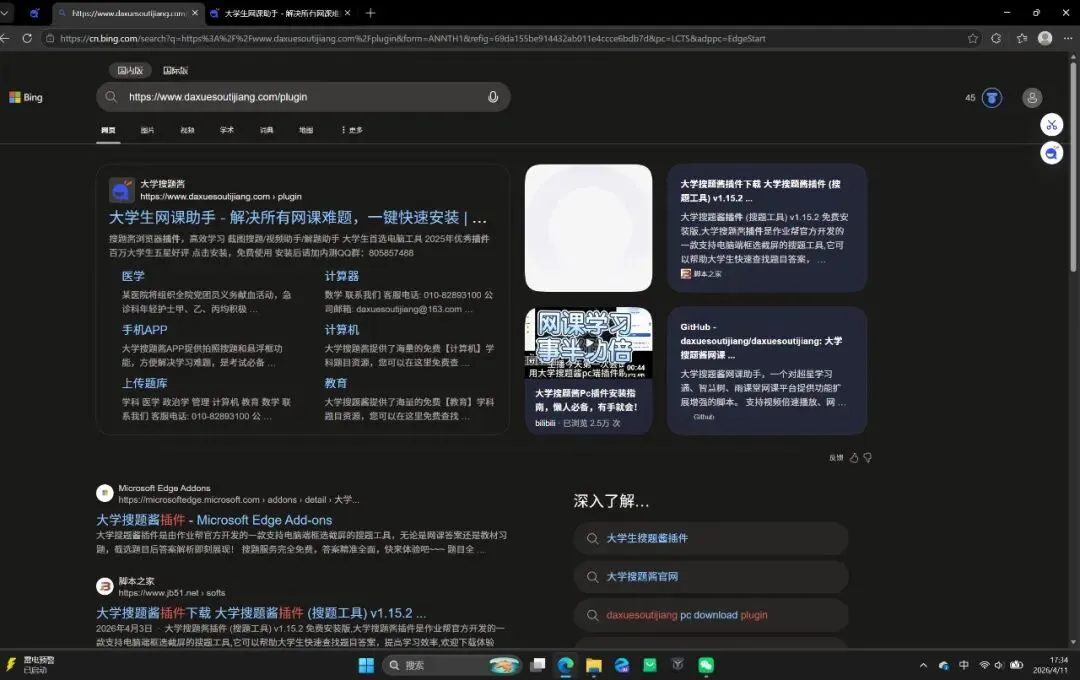
Task: Click the 大学搜题酱 site favicon in first result
Action: tap(122, 190)
